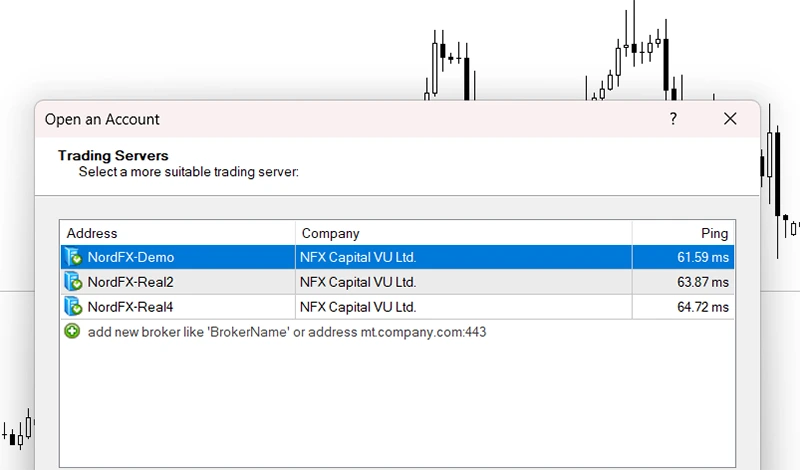
Task: Open help with the question mark button
Action: (673, 119)
